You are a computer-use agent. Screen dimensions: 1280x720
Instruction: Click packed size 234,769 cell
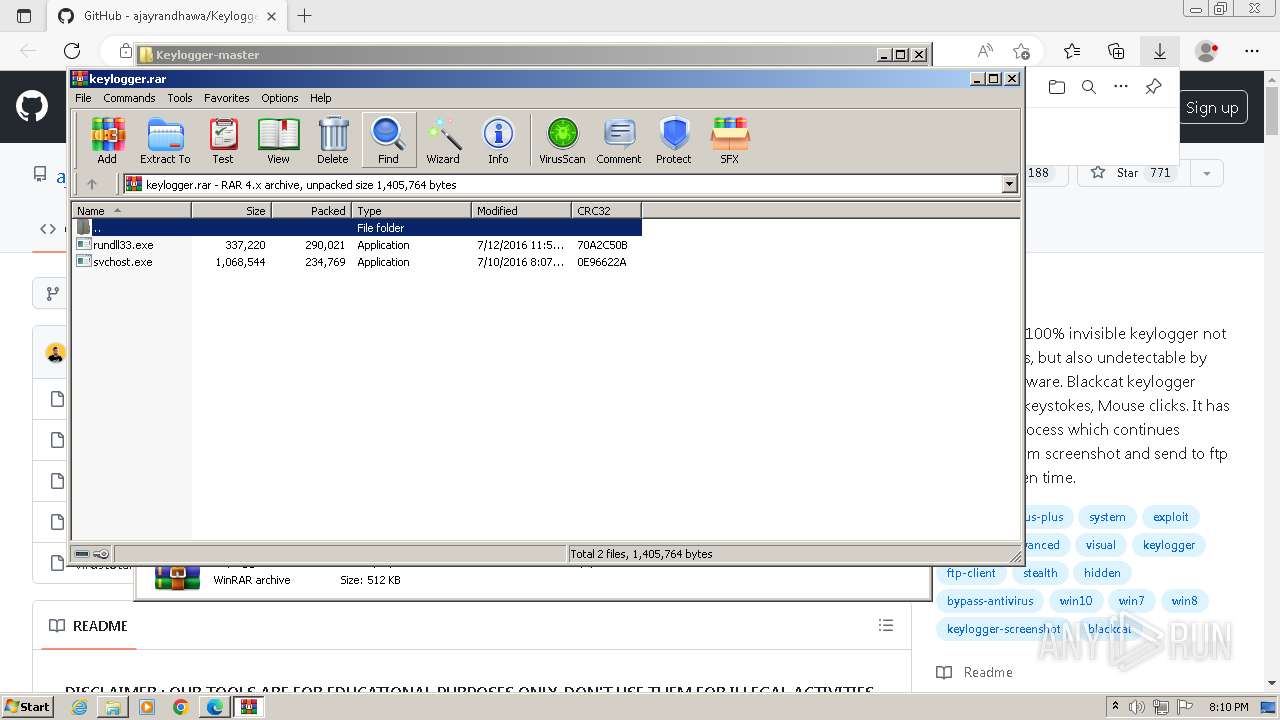(x=325, y=262)
